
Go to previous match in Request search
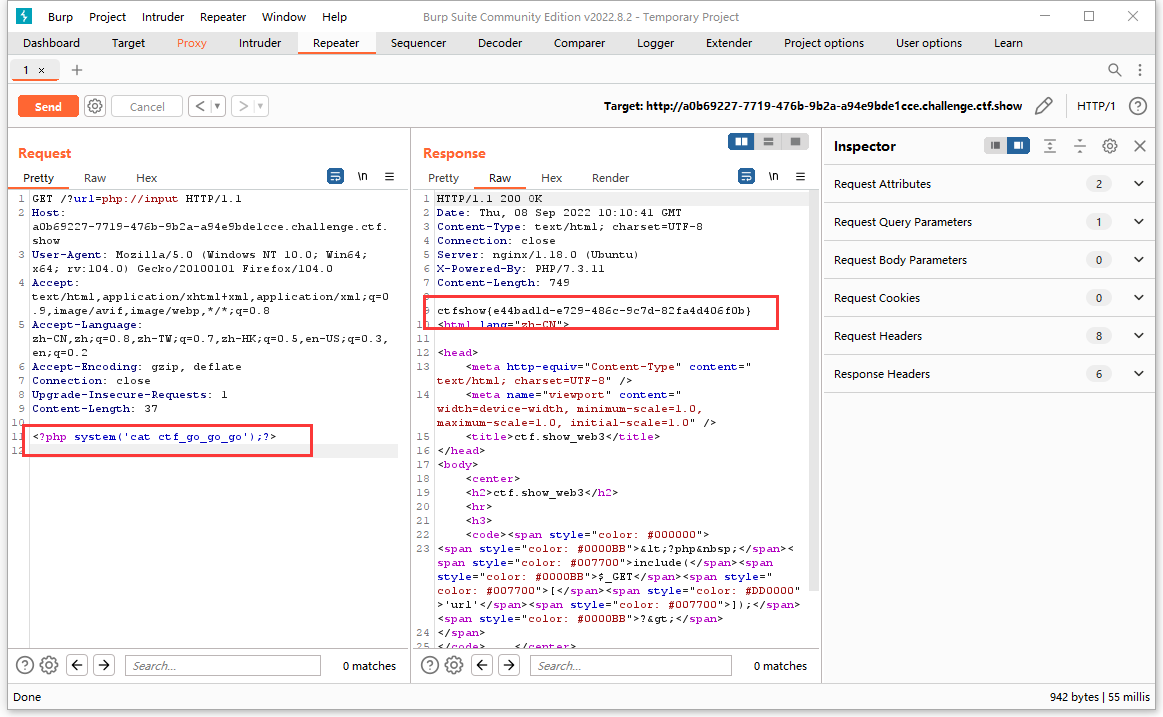77,665
